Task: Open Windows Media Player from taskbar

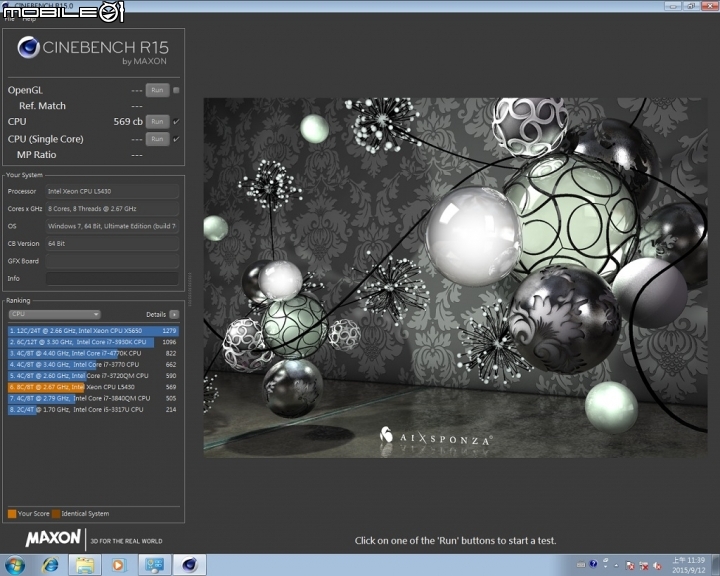Action: [x=118, y=565]
